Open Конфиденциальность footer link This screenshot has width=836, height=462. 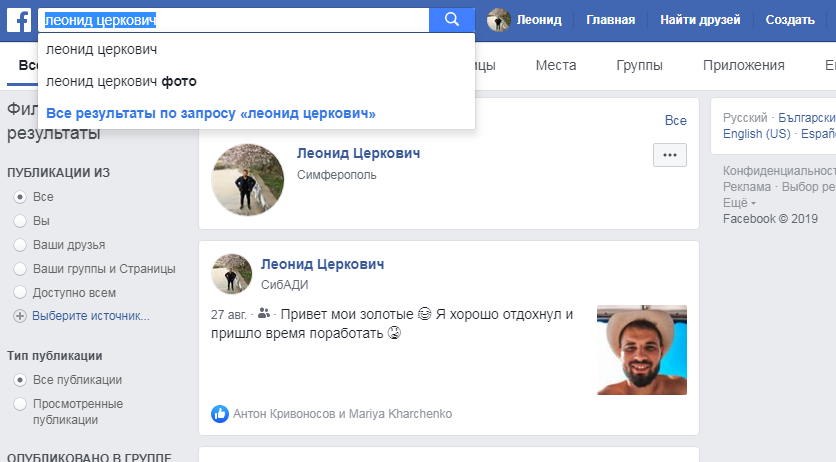click(779, 171)
